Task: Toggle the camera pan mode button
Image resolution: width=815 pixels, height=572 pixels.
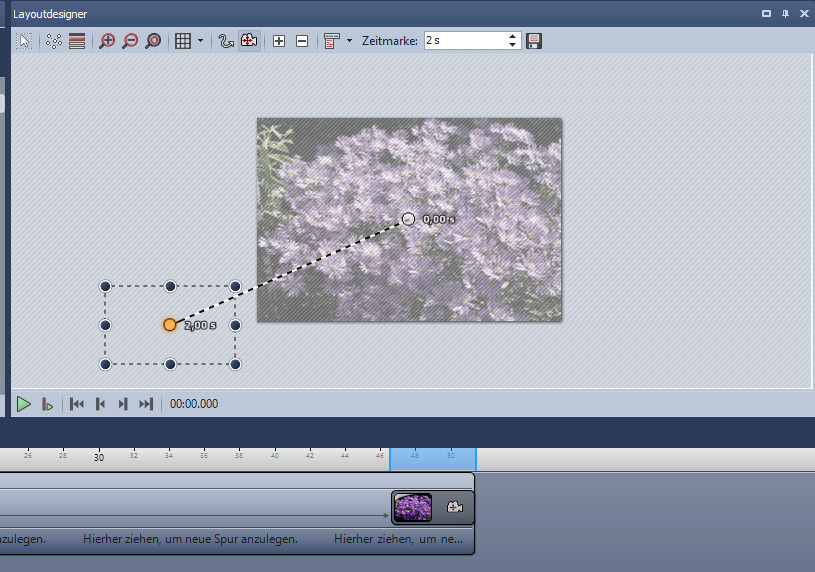Action: [x=249, y=41]
